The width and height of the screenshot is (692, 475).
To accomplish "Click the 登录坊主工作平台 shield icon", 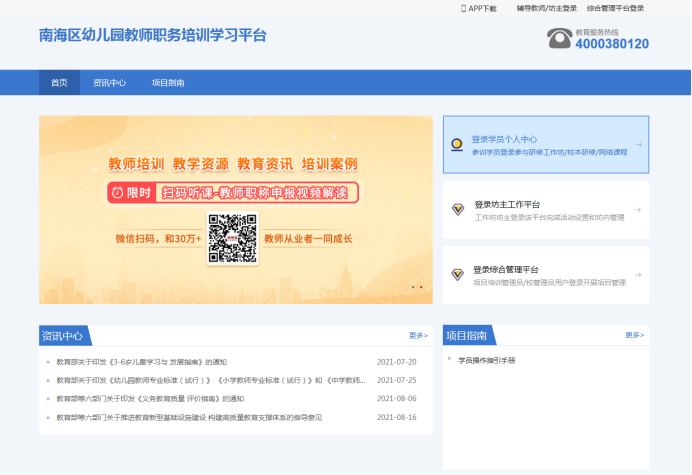I will pos(458,209).
